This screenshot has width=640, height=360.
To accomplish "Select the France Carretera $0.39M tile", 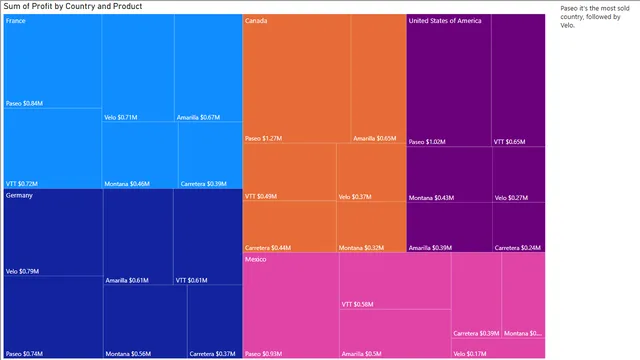I will pos(211,156).
